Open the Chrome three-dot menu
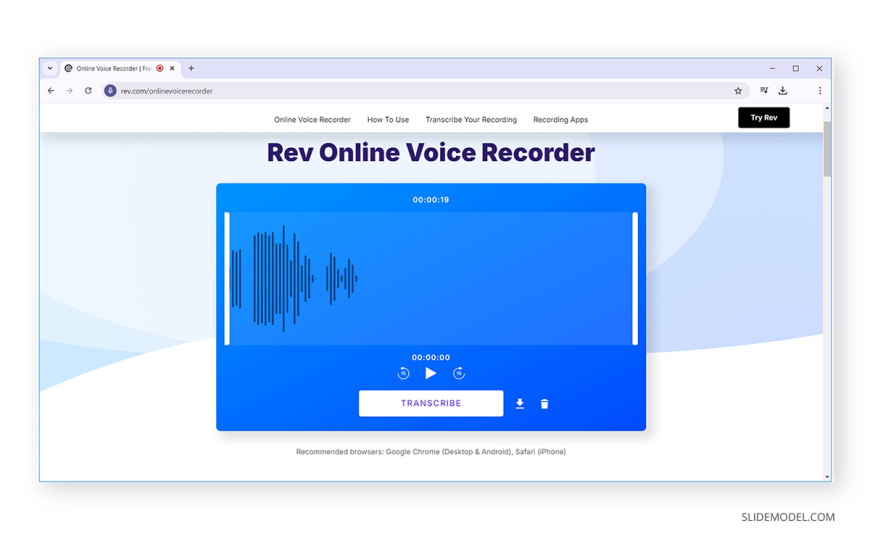 [x=820, y=90]
